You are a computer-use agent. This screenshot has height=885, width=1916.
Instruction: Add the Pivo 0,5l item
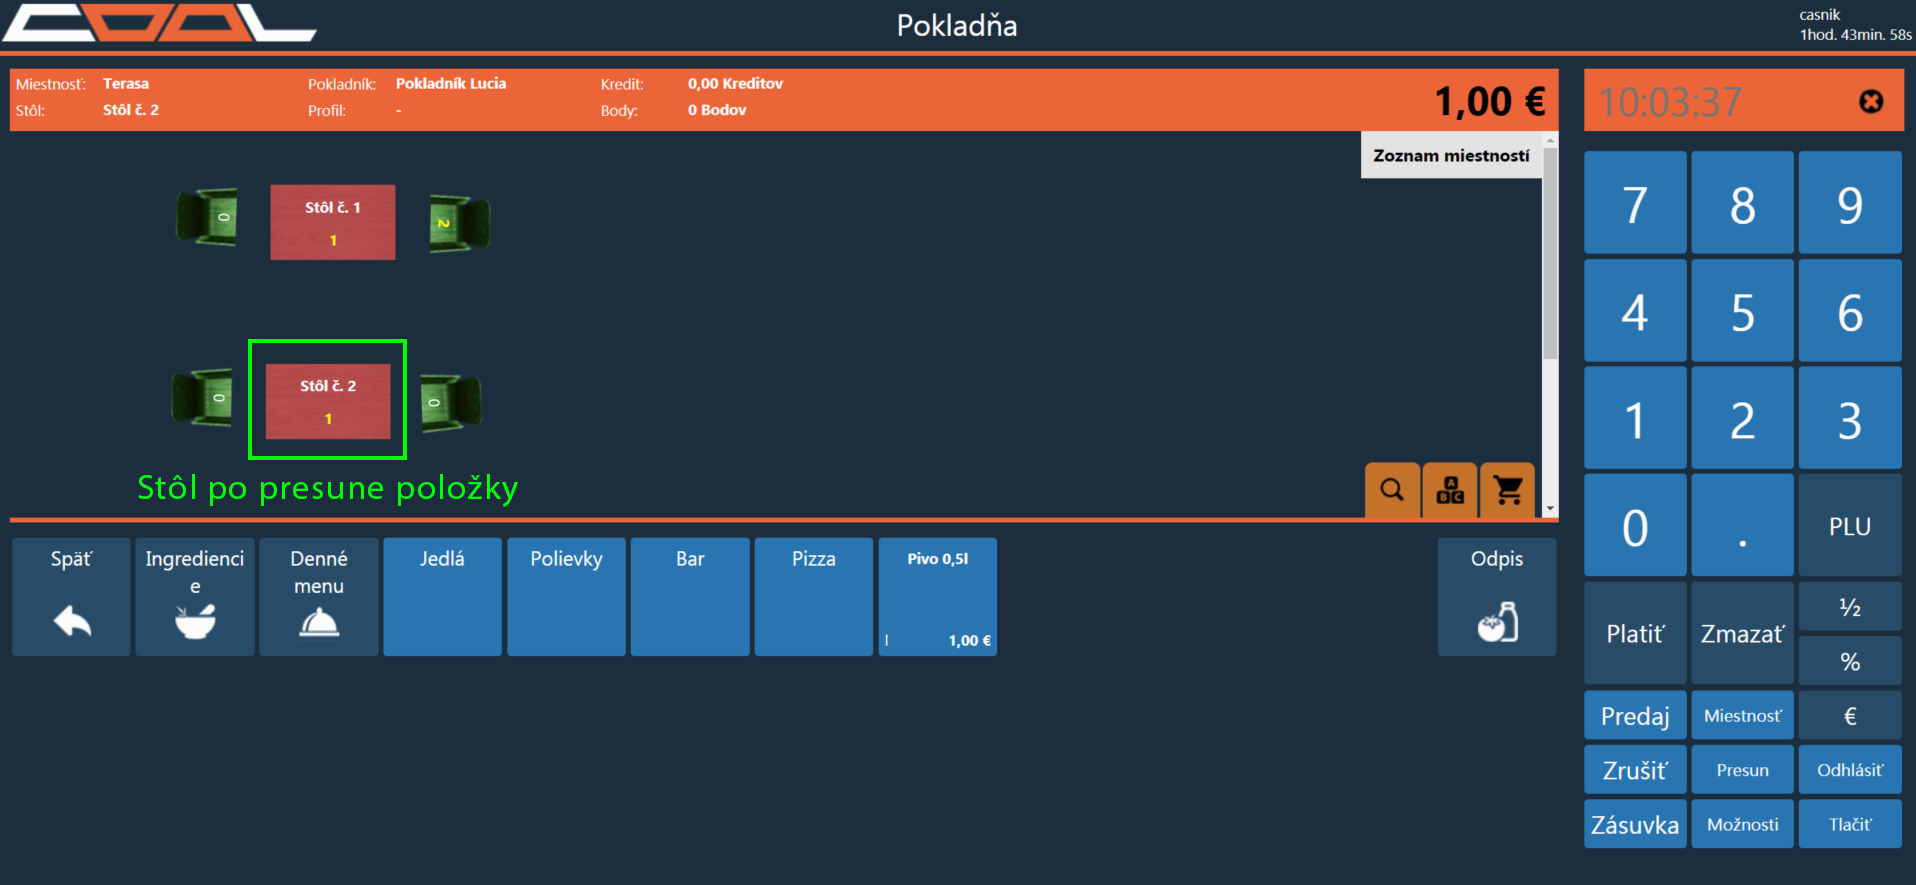937,597
